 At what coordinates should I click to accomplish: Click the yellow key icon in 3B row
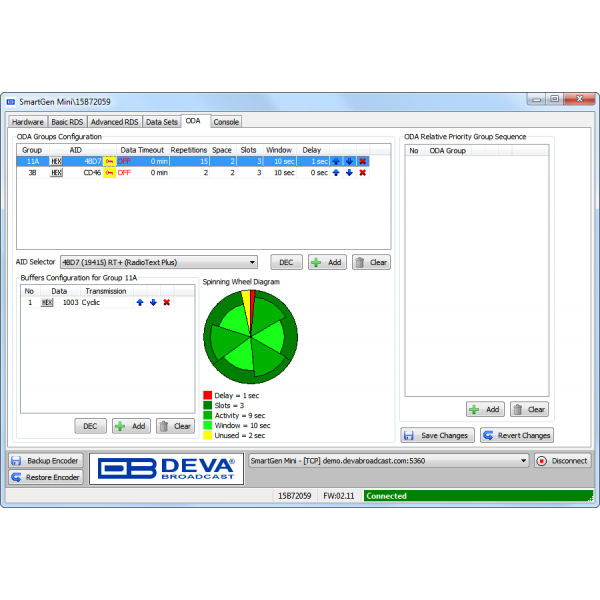109,173
